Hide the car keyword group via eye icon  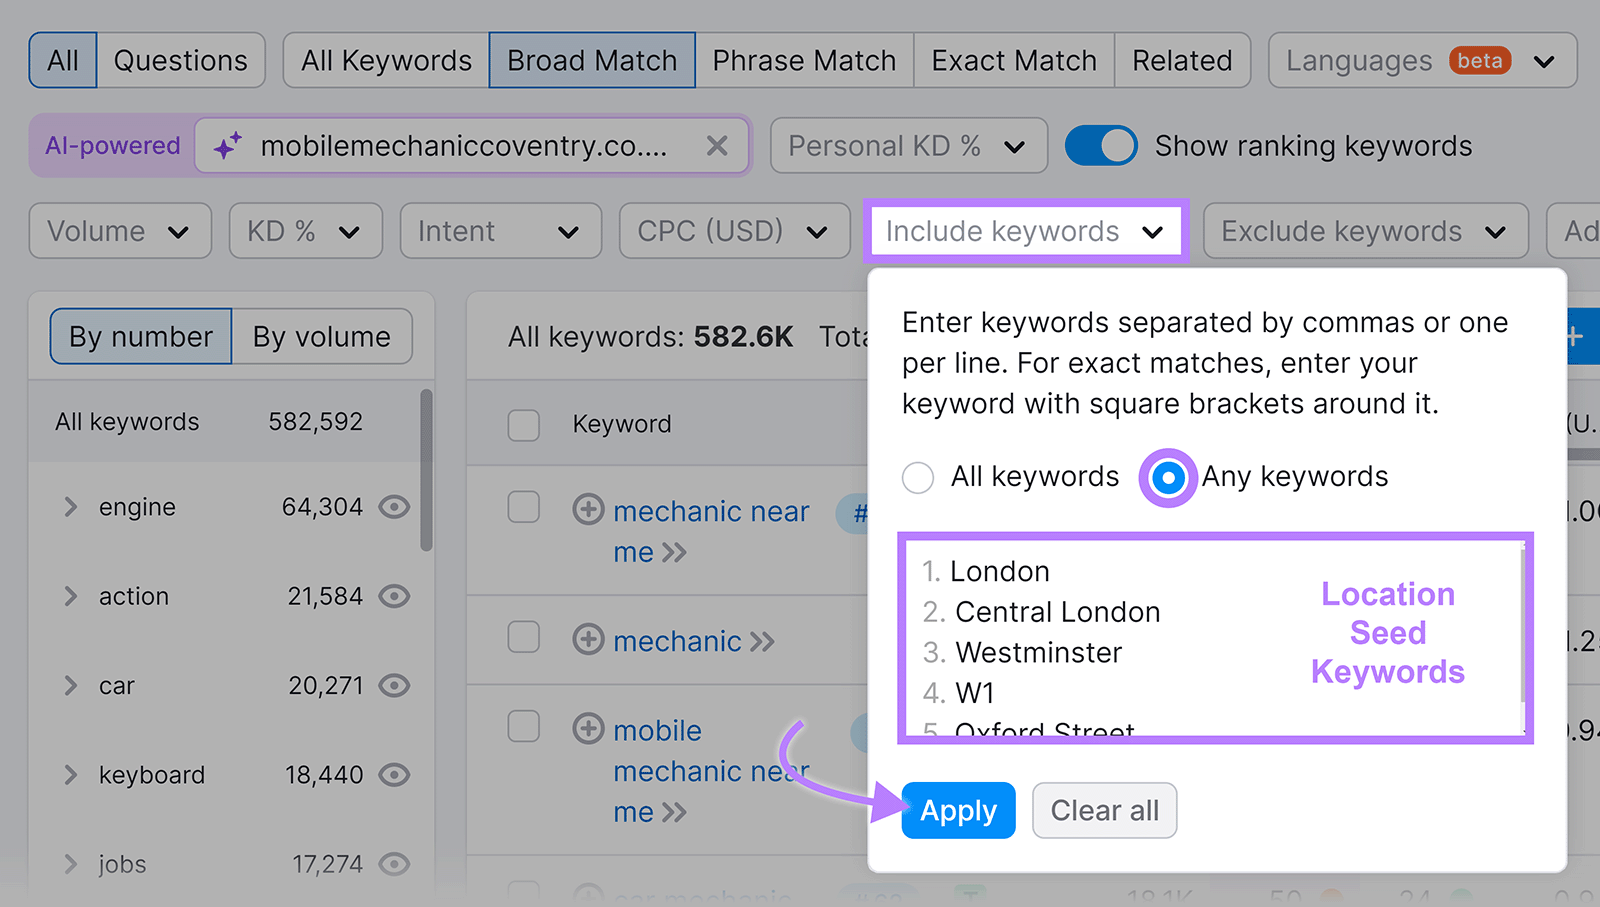pyautogui.click(x=394, y=686)
